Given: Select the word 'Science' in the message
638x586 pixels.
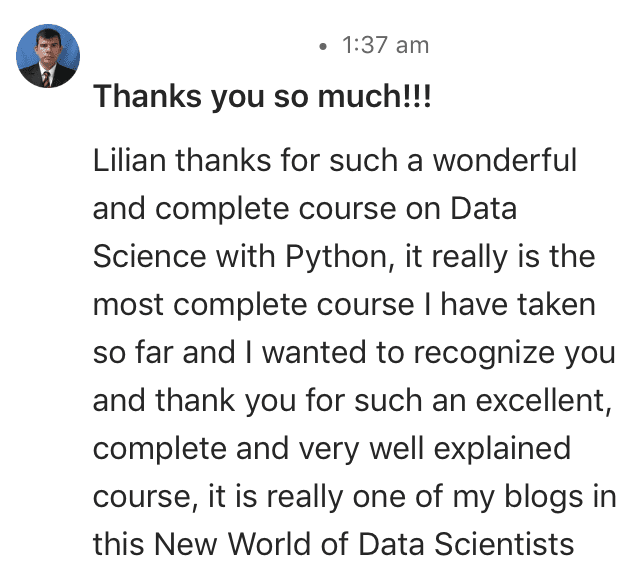Looking at the screenshot, I should pyautogui.click(x=150, y=257).
